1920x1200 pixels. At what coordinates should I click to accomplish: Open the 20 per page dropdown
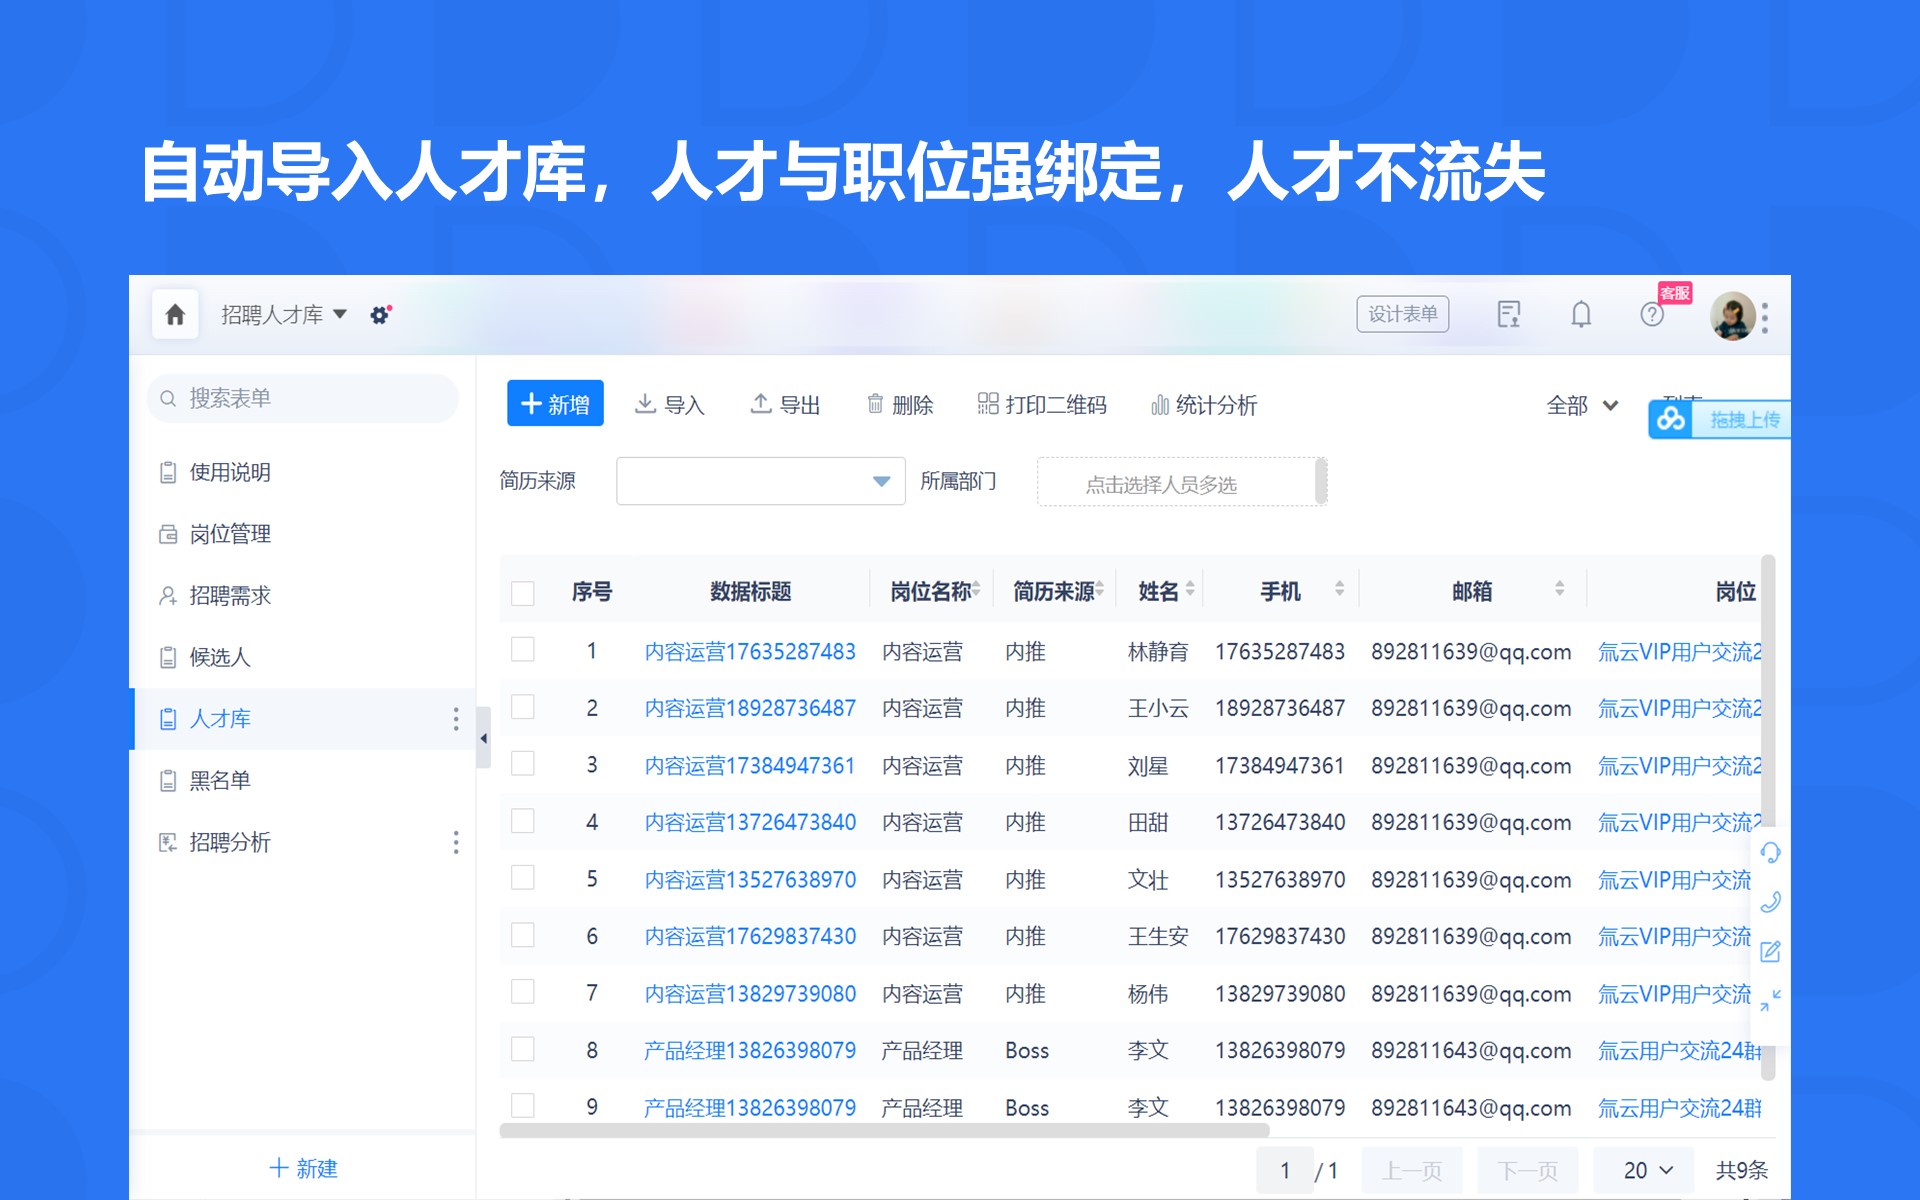pyautogui.click(x=1646, y=1170)
